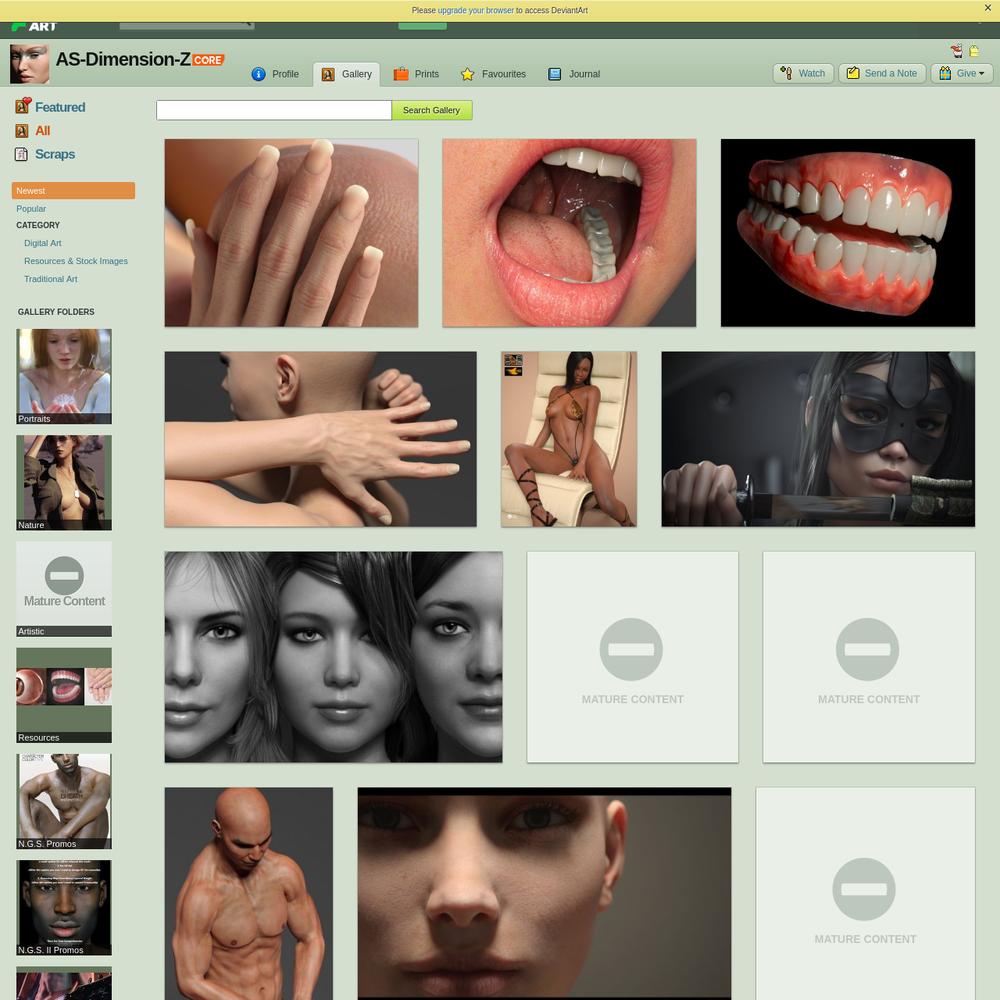Open Mature Content tile beside the three-faces image

tap(633, 657)
